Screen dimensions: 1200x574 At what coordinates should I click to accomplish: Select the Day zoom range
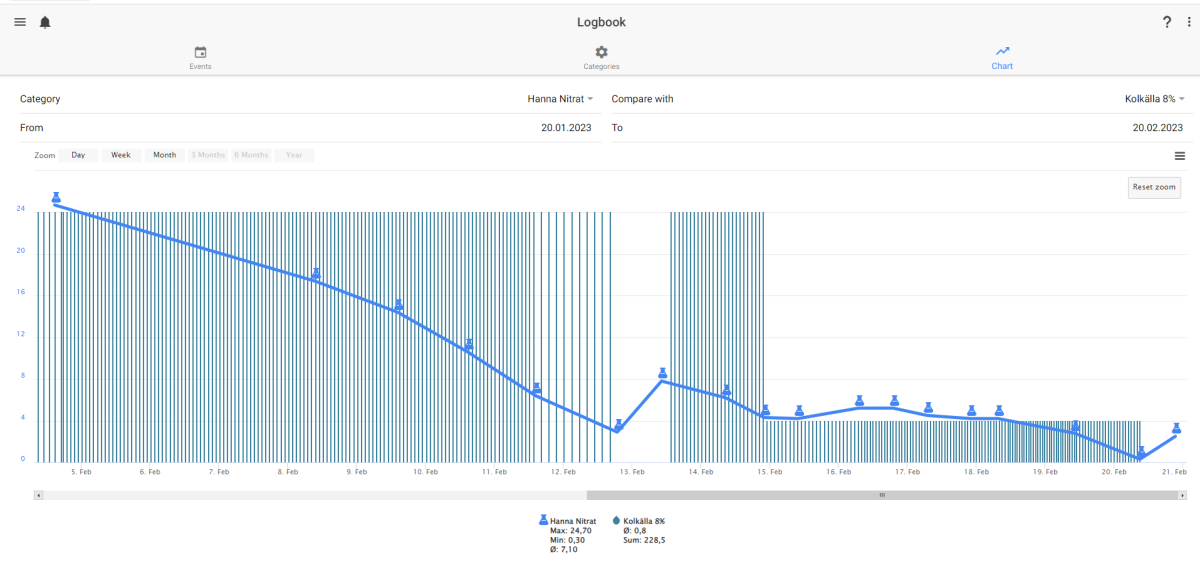point(78,155)
